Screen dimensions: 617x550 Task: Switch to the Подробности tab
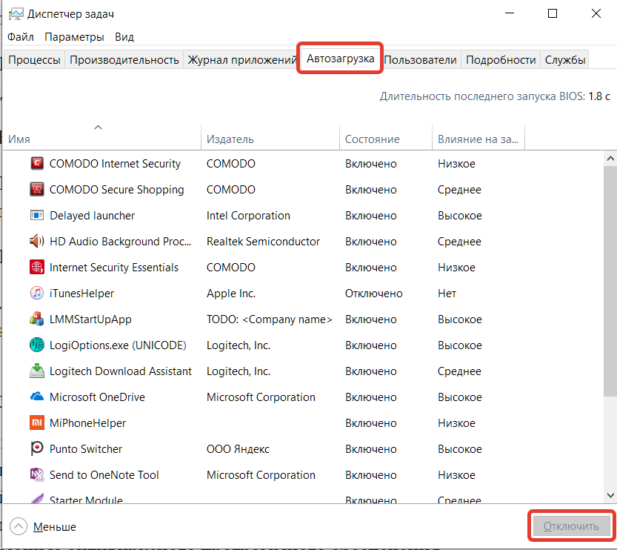(x=501, y=60)
